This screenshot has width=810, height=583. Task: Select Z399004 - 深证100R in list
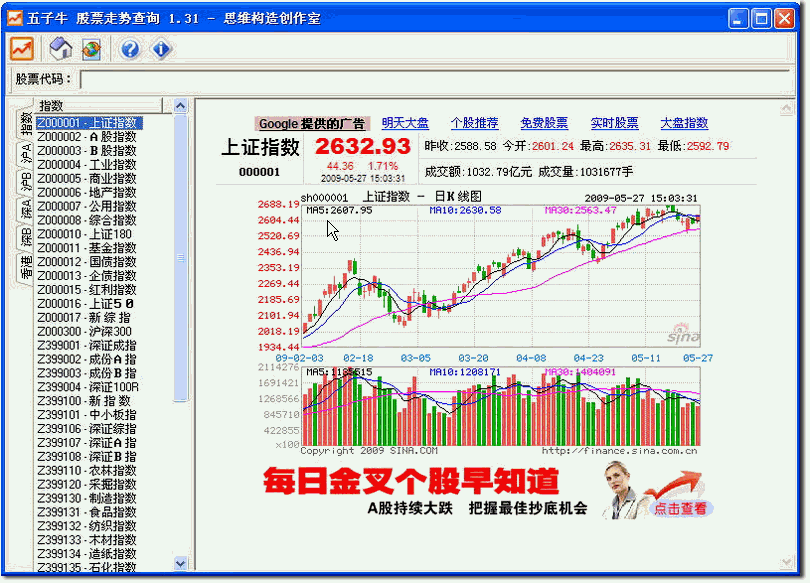click(88, 388)
